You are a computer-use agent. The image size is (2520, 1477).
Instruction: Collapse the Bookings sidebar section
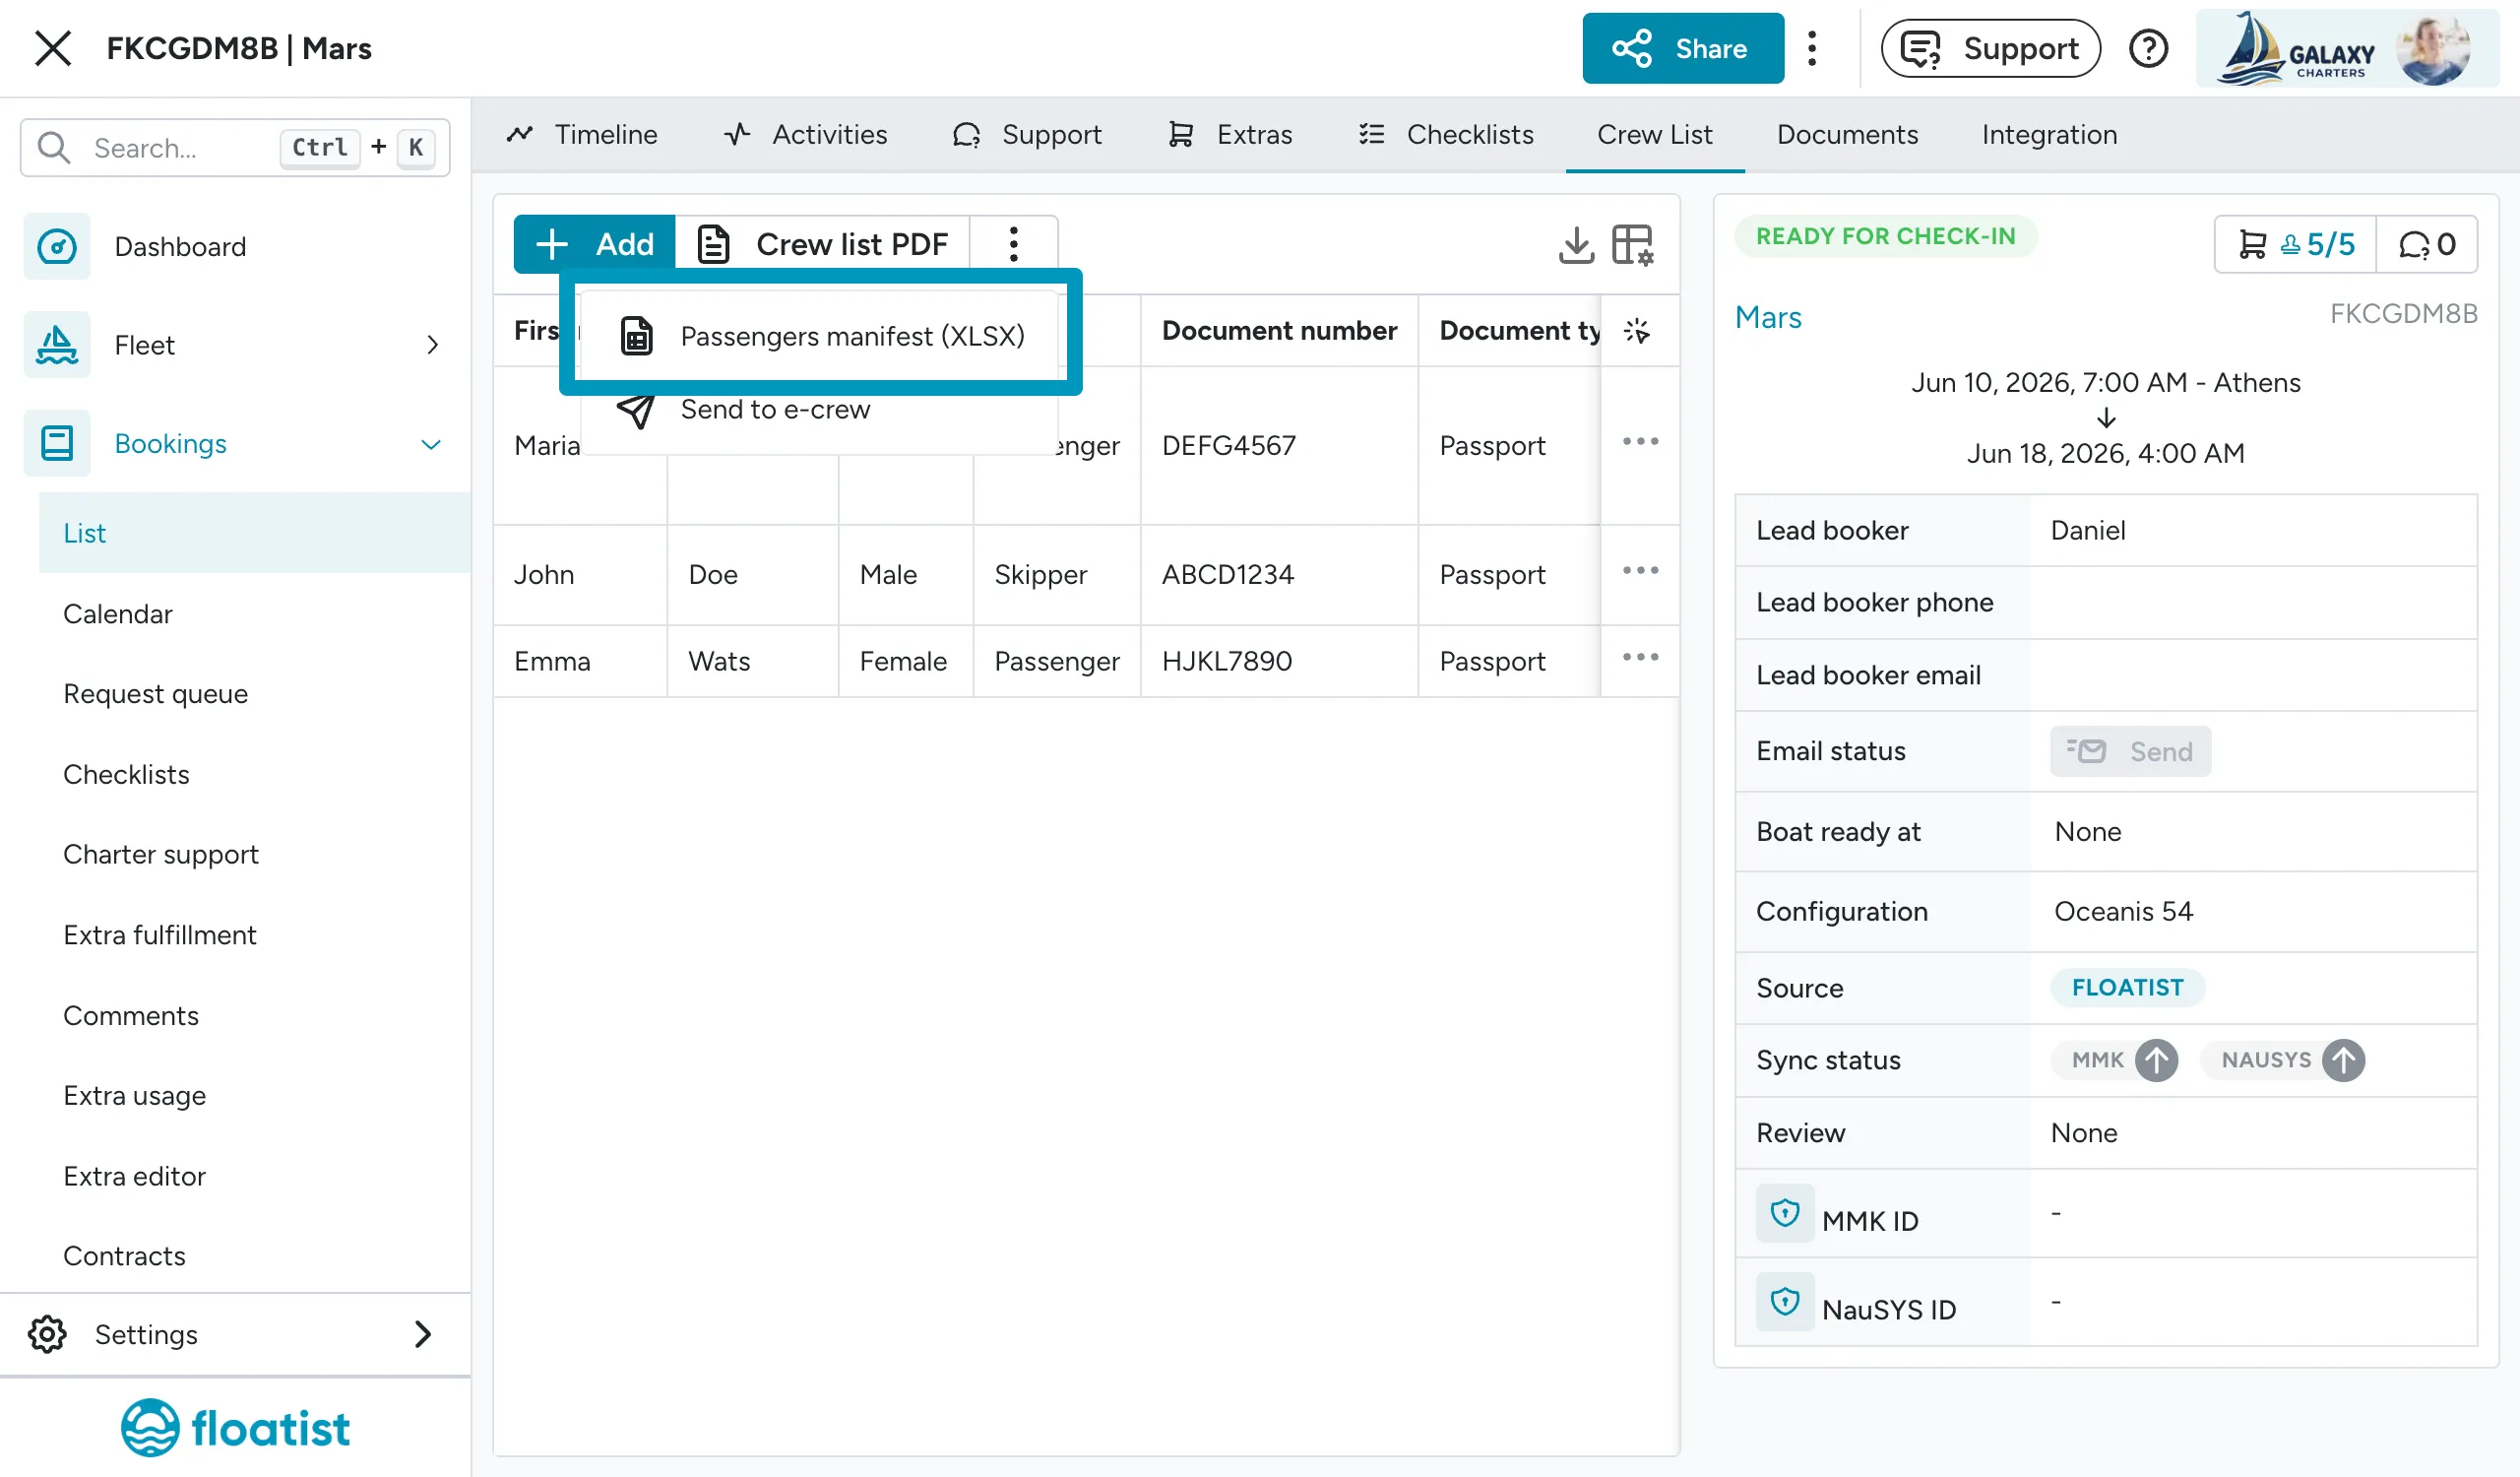[x=431, y=444]
